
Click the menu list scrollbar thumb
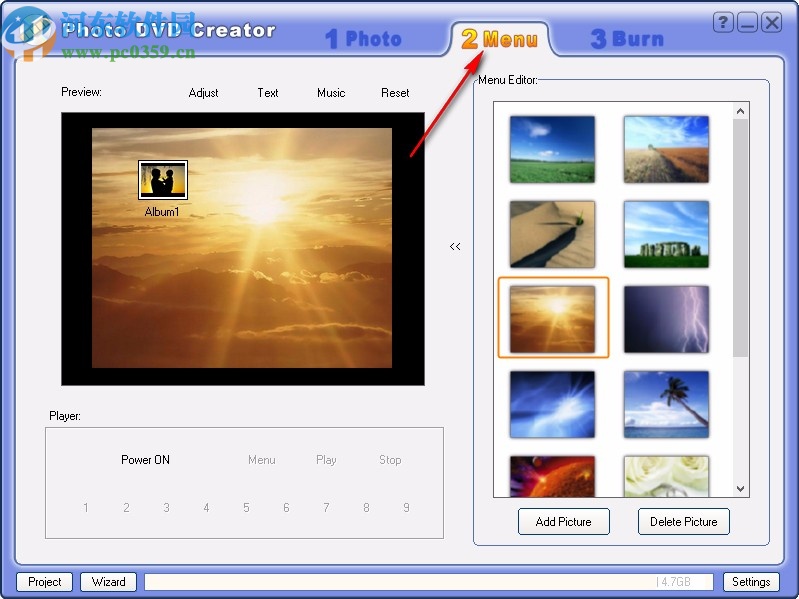click(740, 238)
